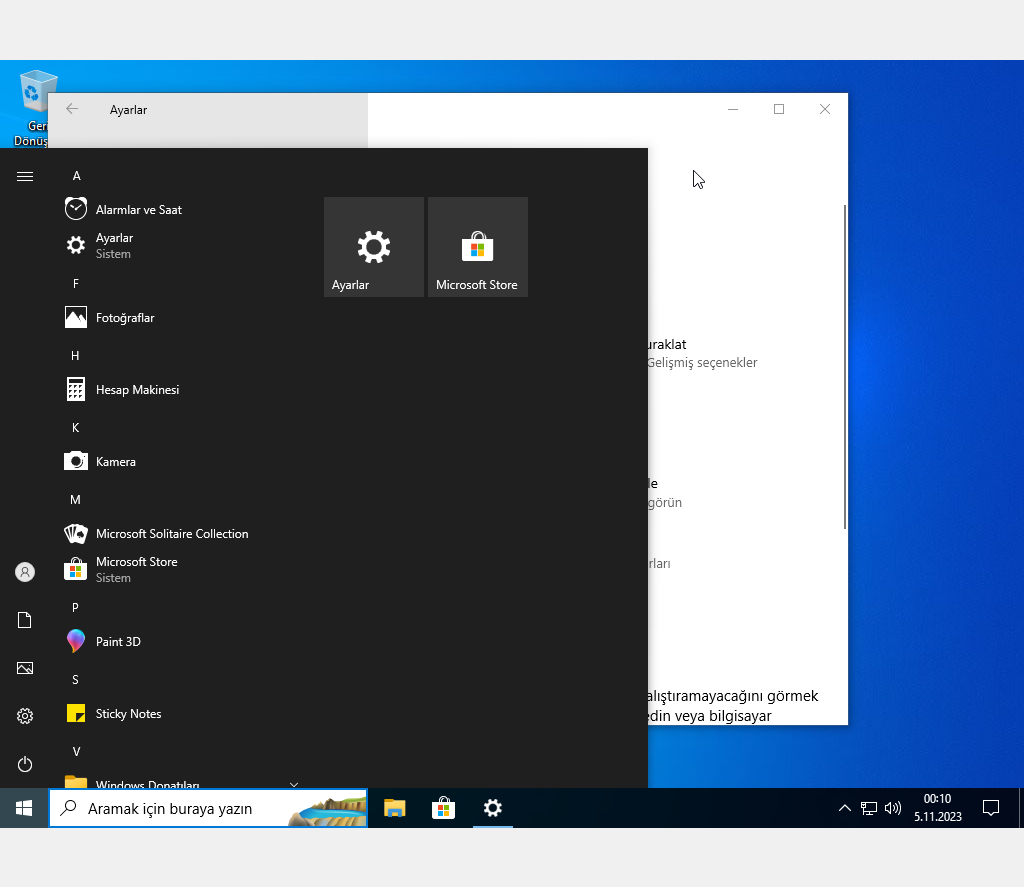The width and height of the screenshot is (1024, 887).
Task: Click the Ayarlar pinned tile
Action: click(374, 247)
